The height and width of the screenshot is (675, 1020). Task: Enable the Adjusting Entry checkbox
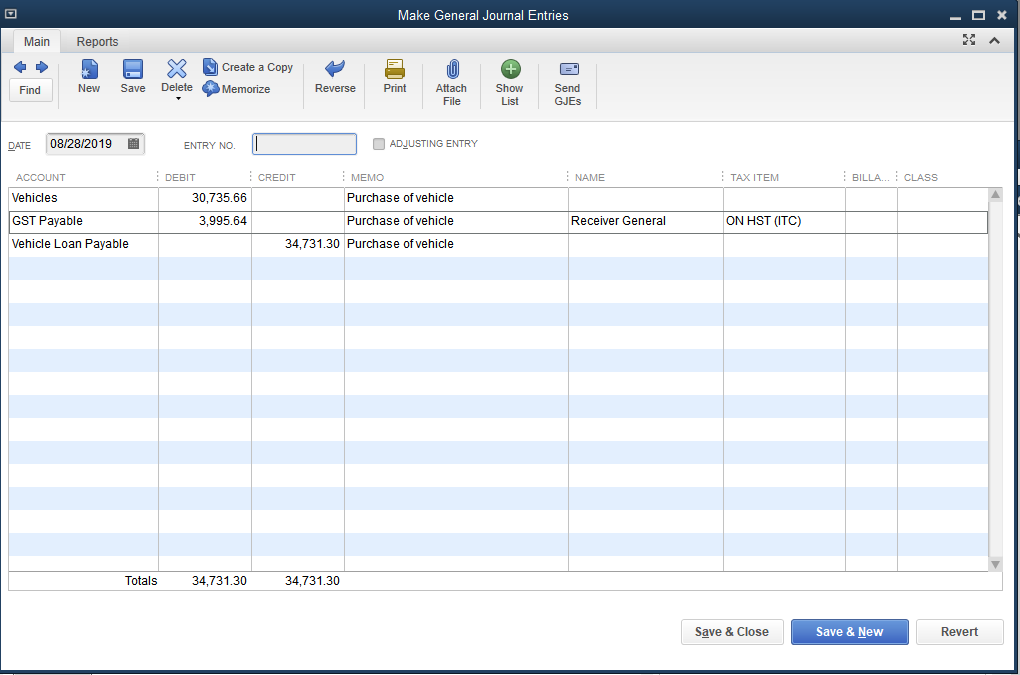pyautogui.click(x=379, y=143)
